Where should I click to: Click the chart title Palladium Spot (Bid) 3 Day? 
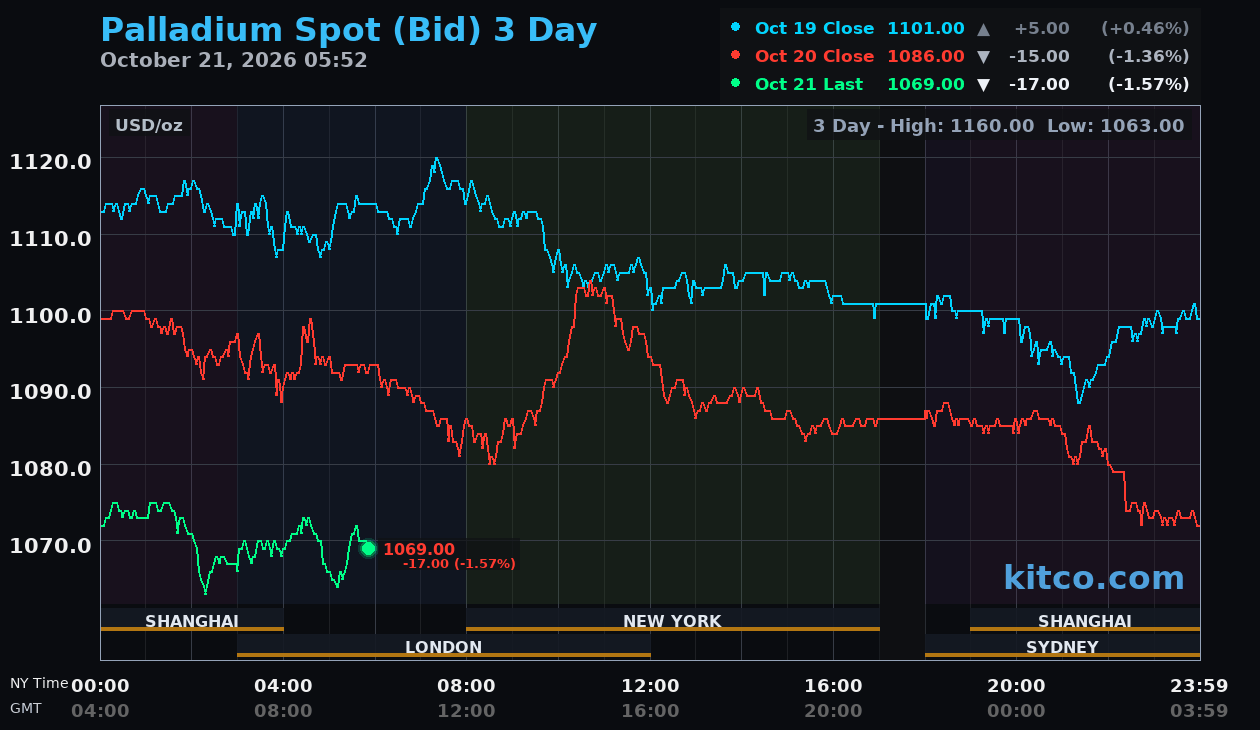click(349, 31)
